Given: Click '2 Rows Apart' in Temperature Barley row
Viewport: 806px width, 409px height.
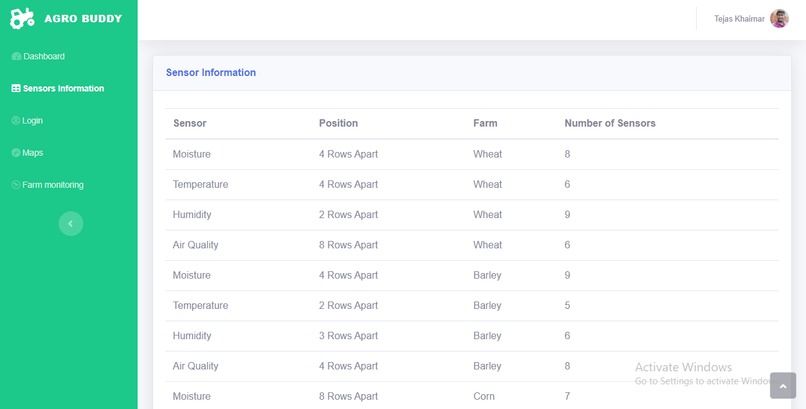Looking at the screenshot, I should (x=348, y=306).
